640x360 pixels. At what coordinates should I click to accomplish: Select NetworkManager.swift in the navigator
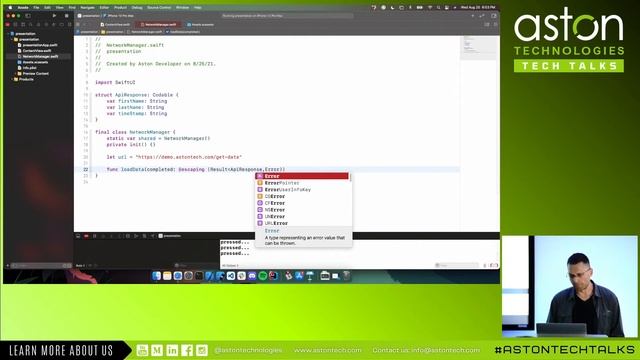[38, 57]
